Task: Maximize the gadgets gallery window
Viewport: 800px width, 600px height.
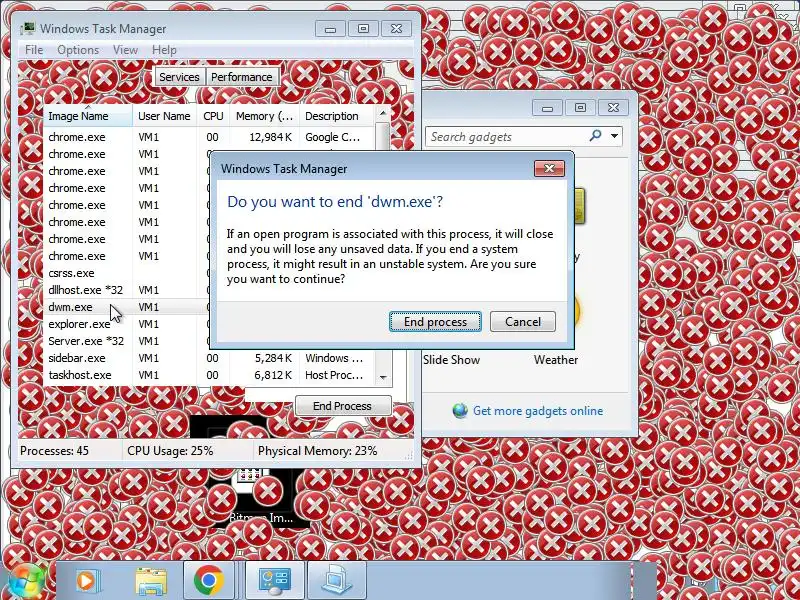Action: [x=580, y=108]
